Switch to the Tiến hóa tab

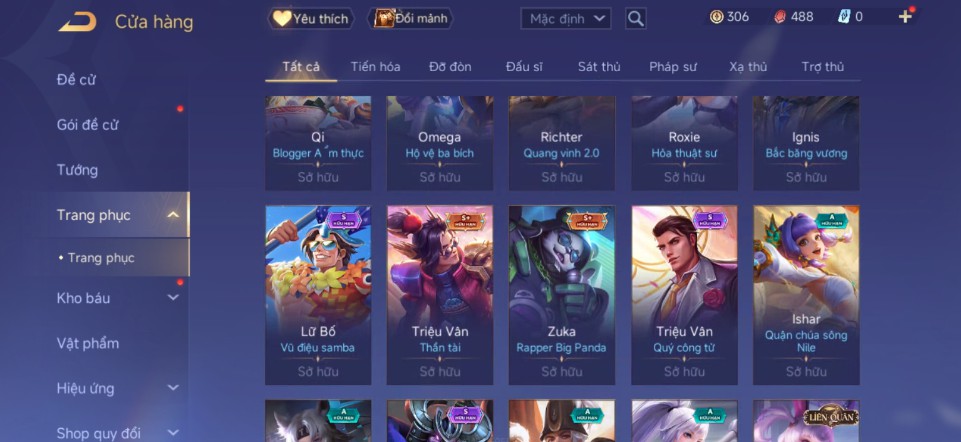pos(375,67)
